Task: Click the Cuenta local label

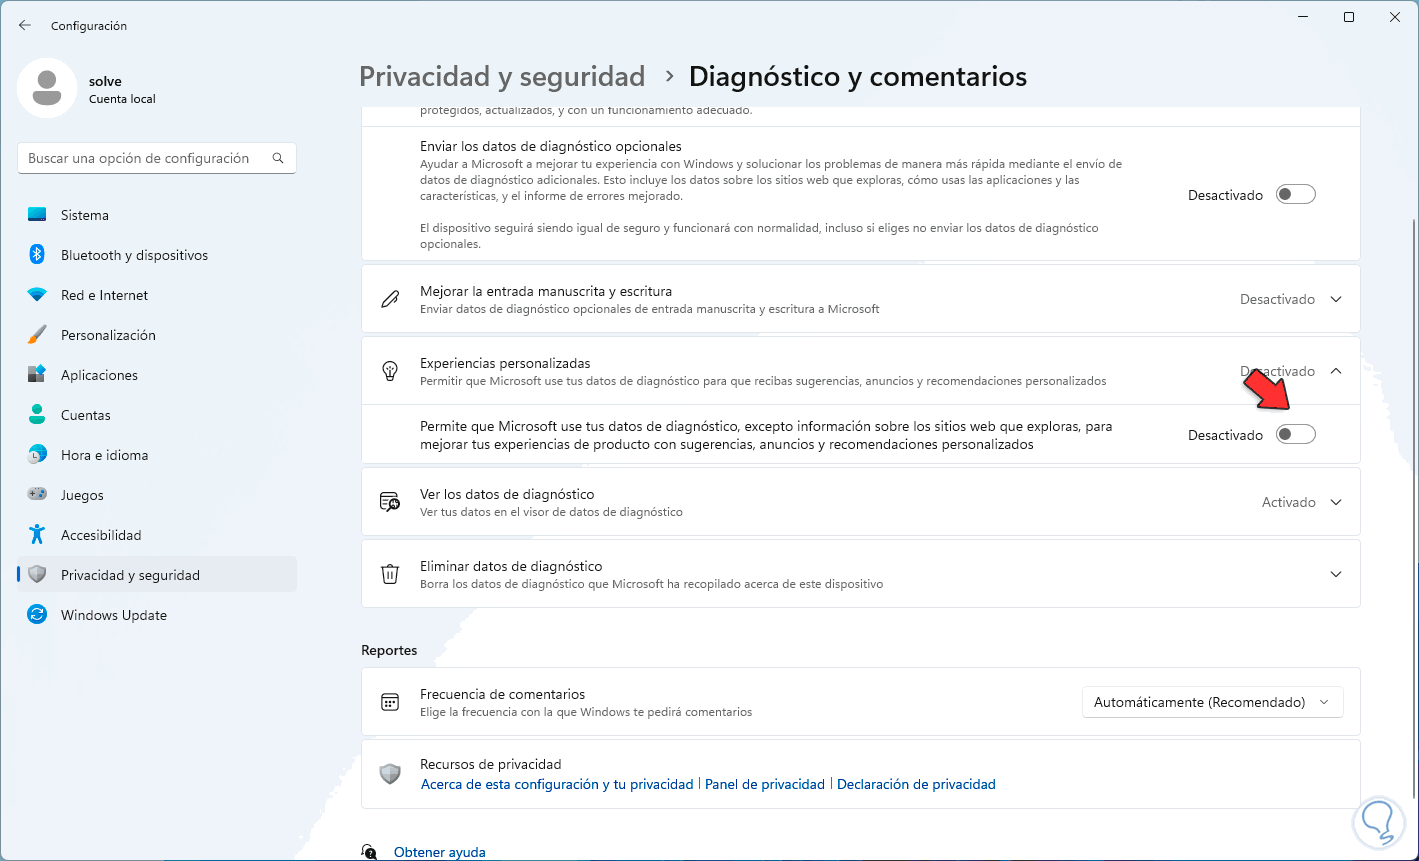Action: (x=122, y=99)
